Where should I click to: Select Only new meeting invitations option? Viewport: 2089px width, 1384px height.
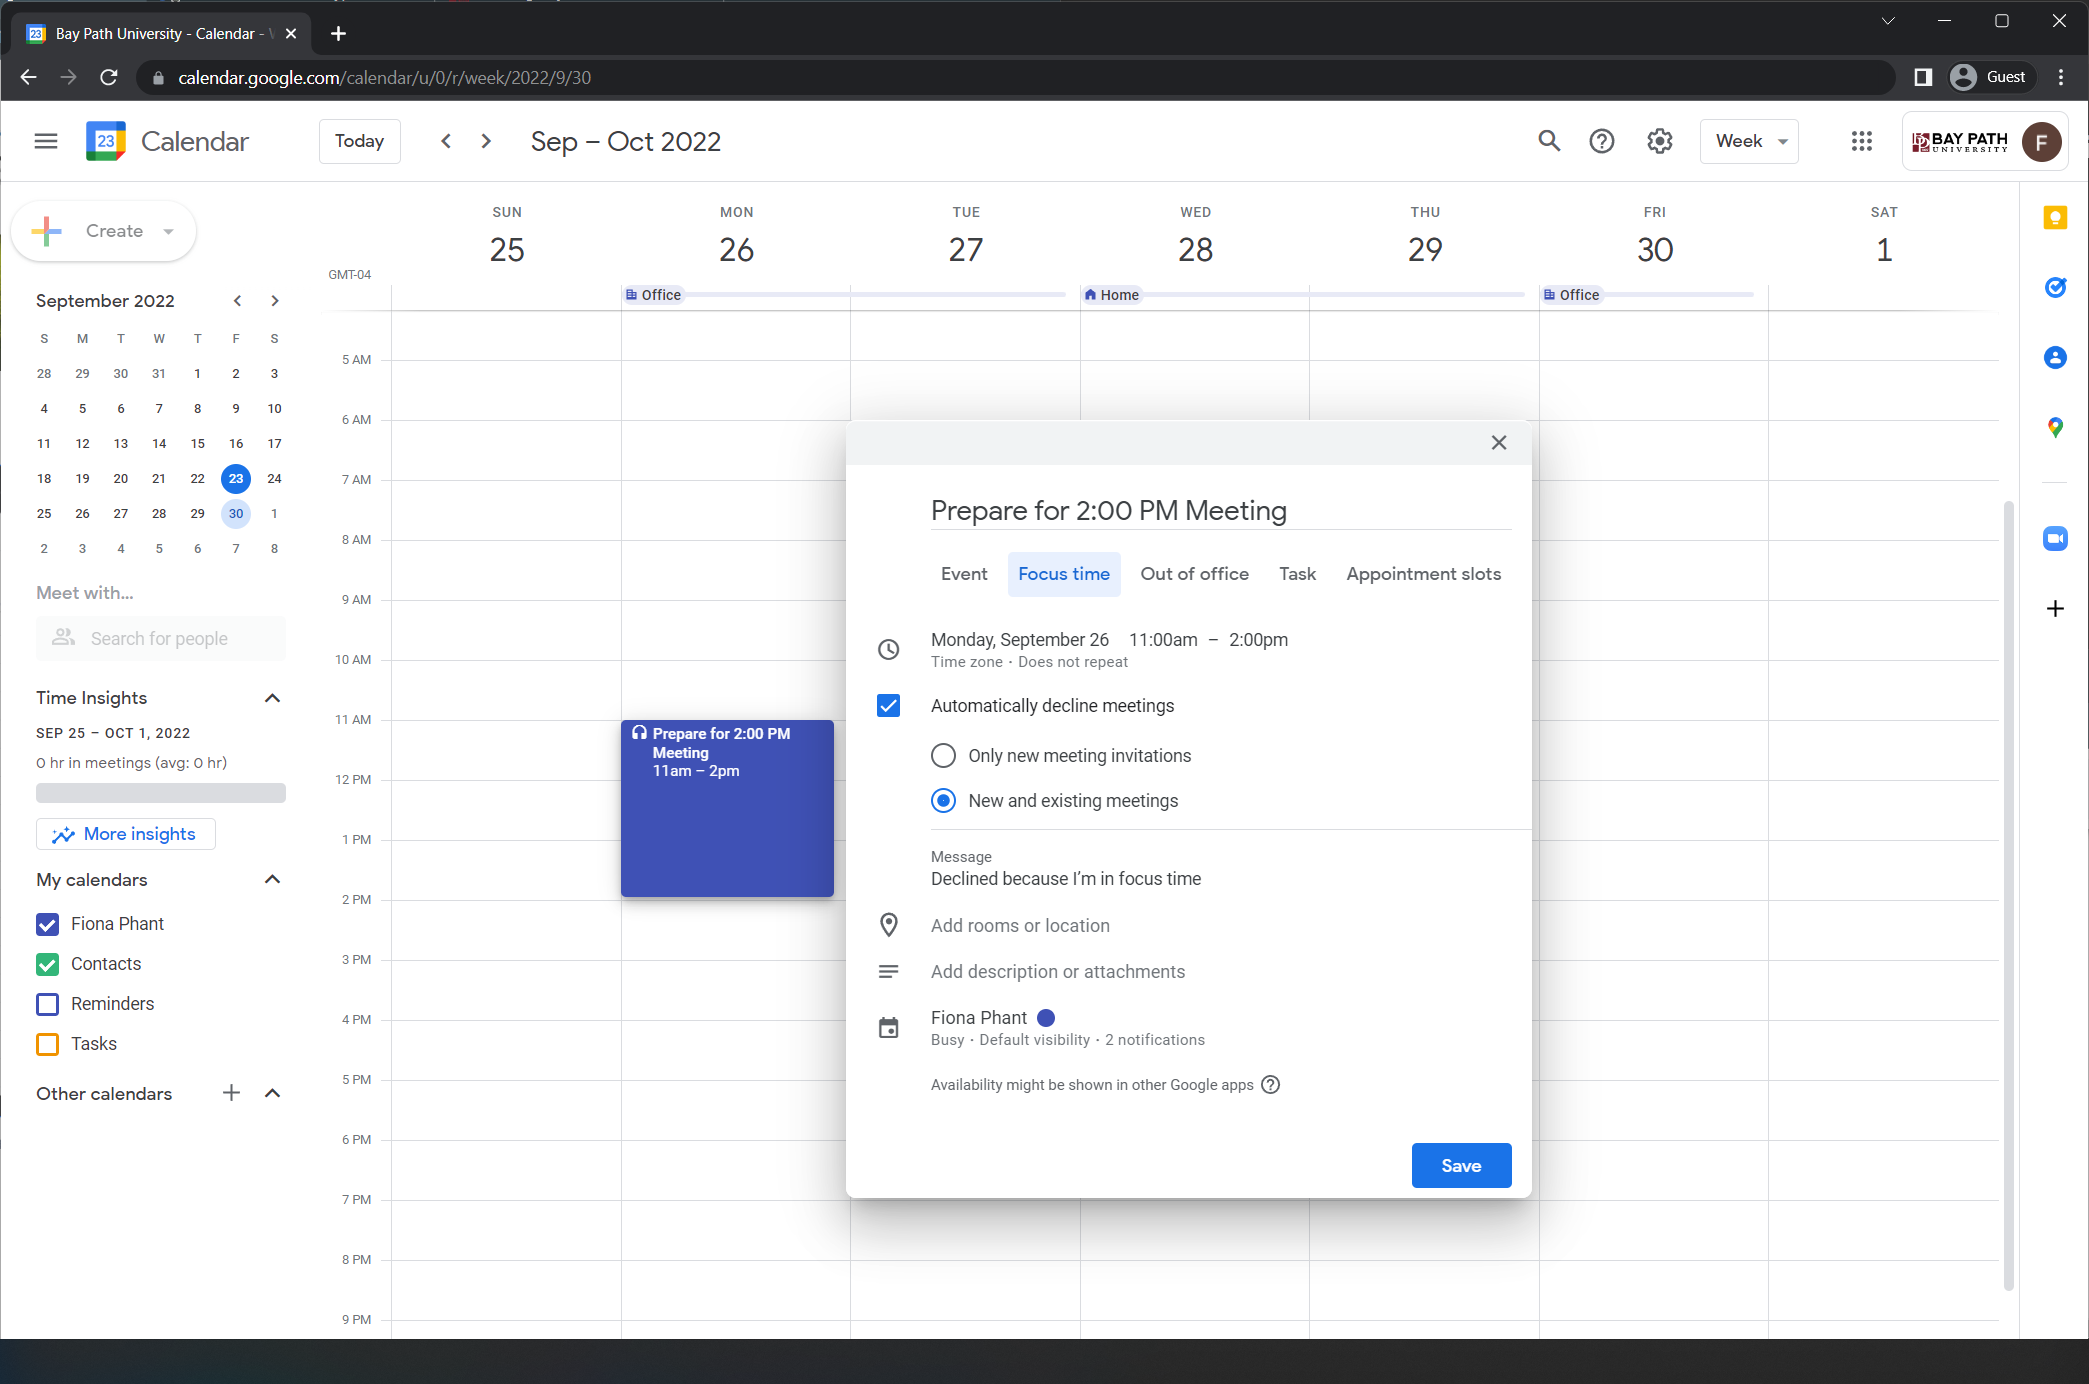click(943, 756)
